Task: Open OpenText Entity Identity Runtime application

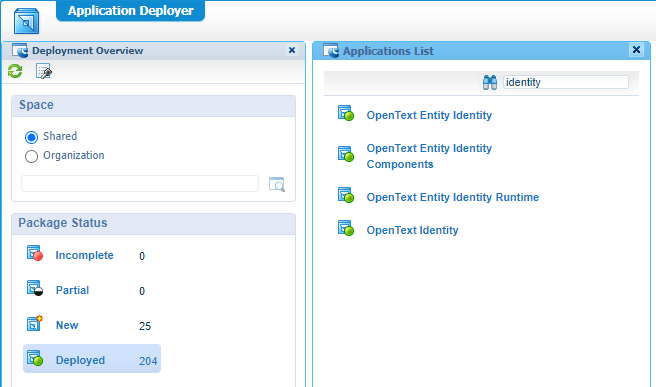Action: point(453,197)
